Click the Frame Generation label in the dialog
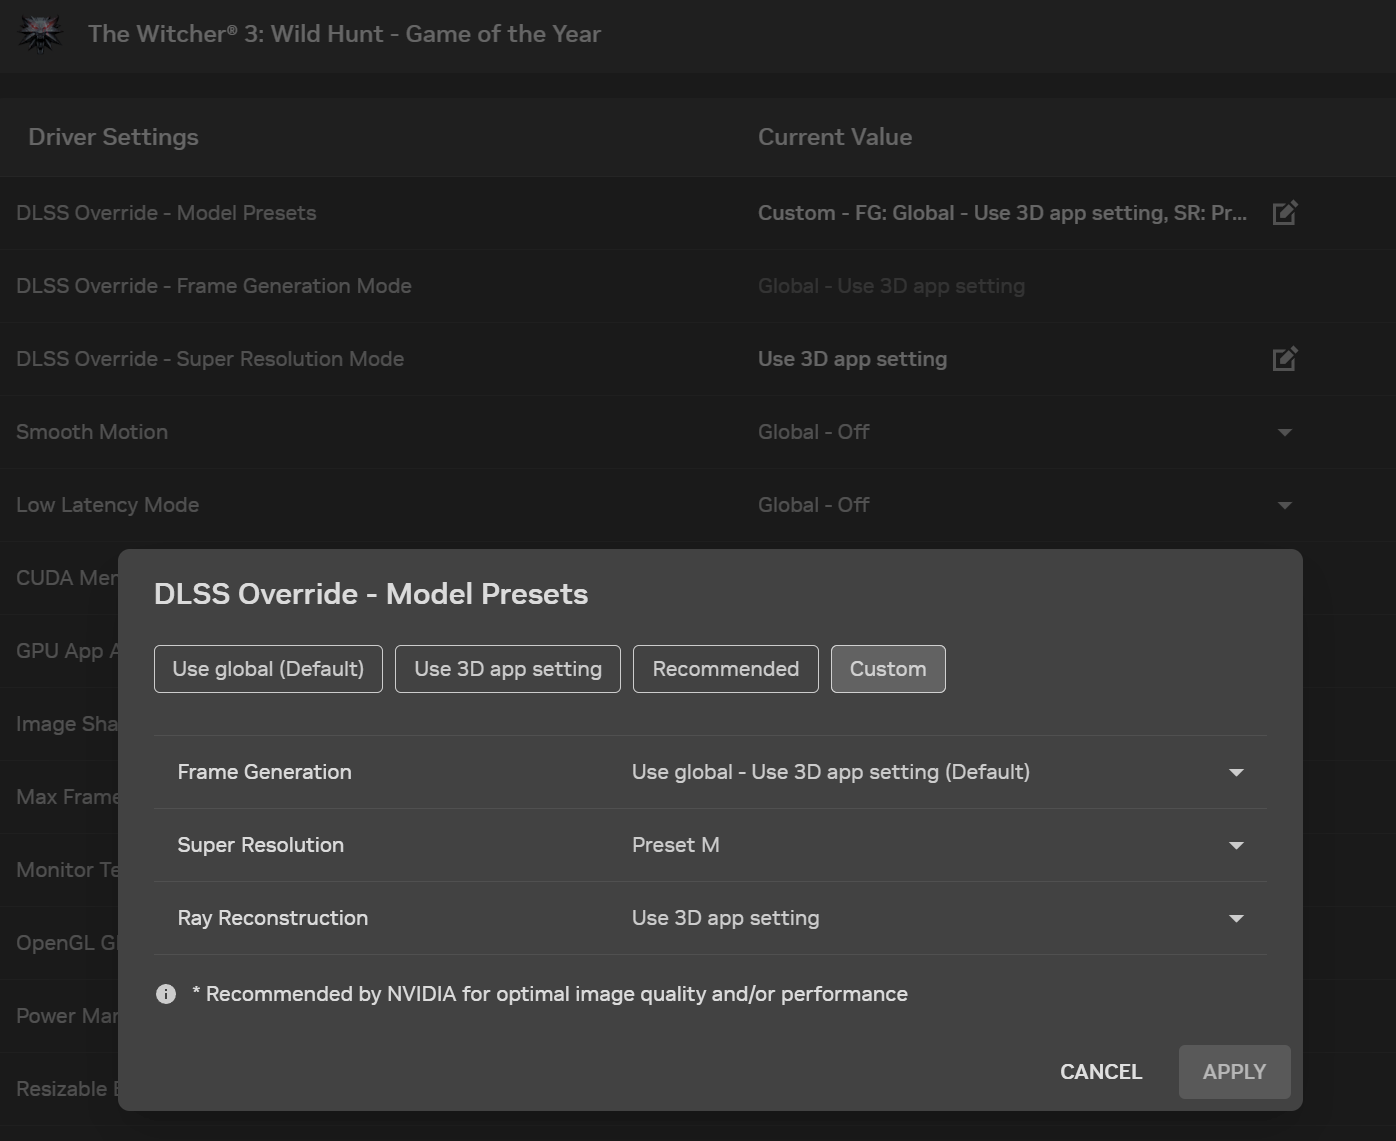 coord(265,772)
